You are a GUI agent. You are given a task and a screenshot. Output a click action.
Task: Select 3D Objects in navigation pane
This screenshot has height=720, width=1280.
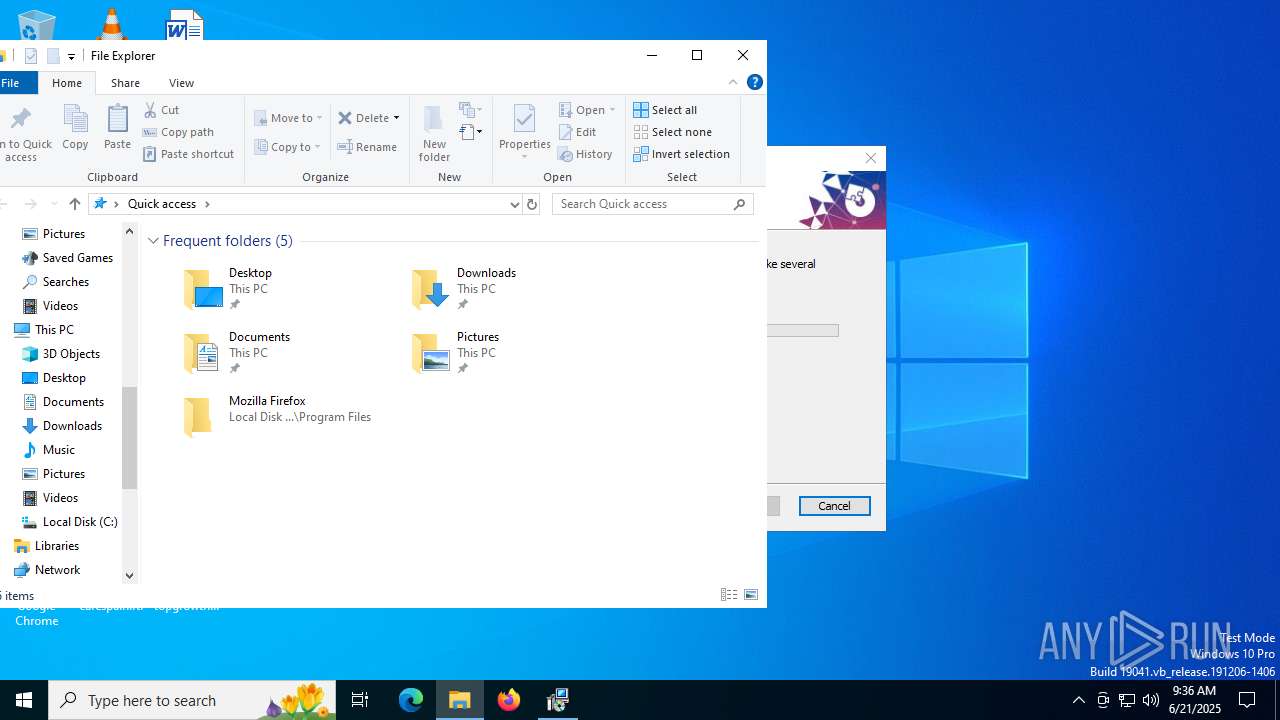(x=61, y=354)
